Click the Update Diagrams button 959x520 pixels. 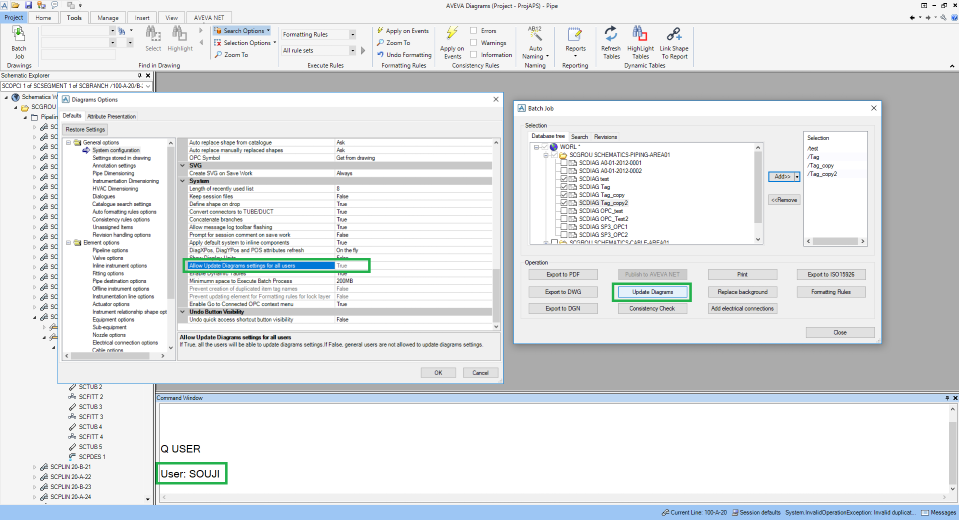[x=652, y=292]
